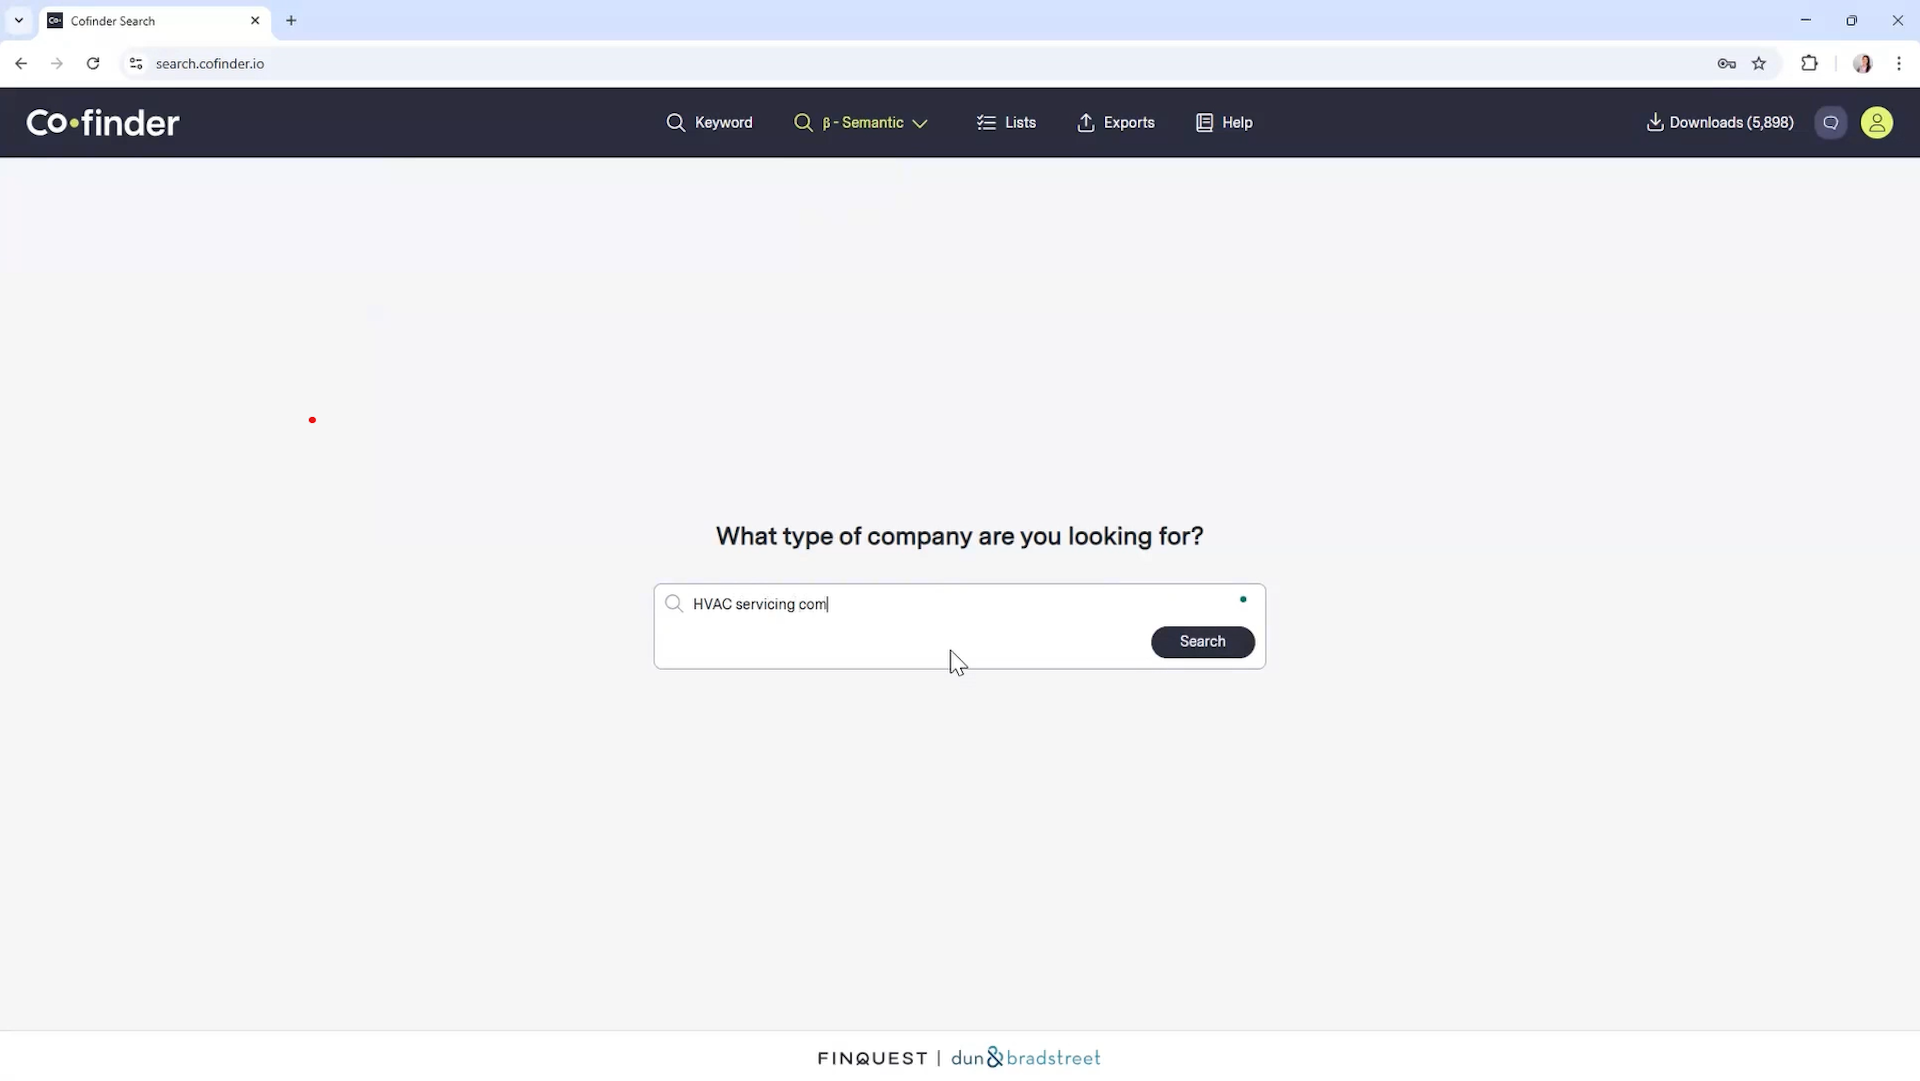Open the browser Extensions icon

click(x=1809, y=63)
